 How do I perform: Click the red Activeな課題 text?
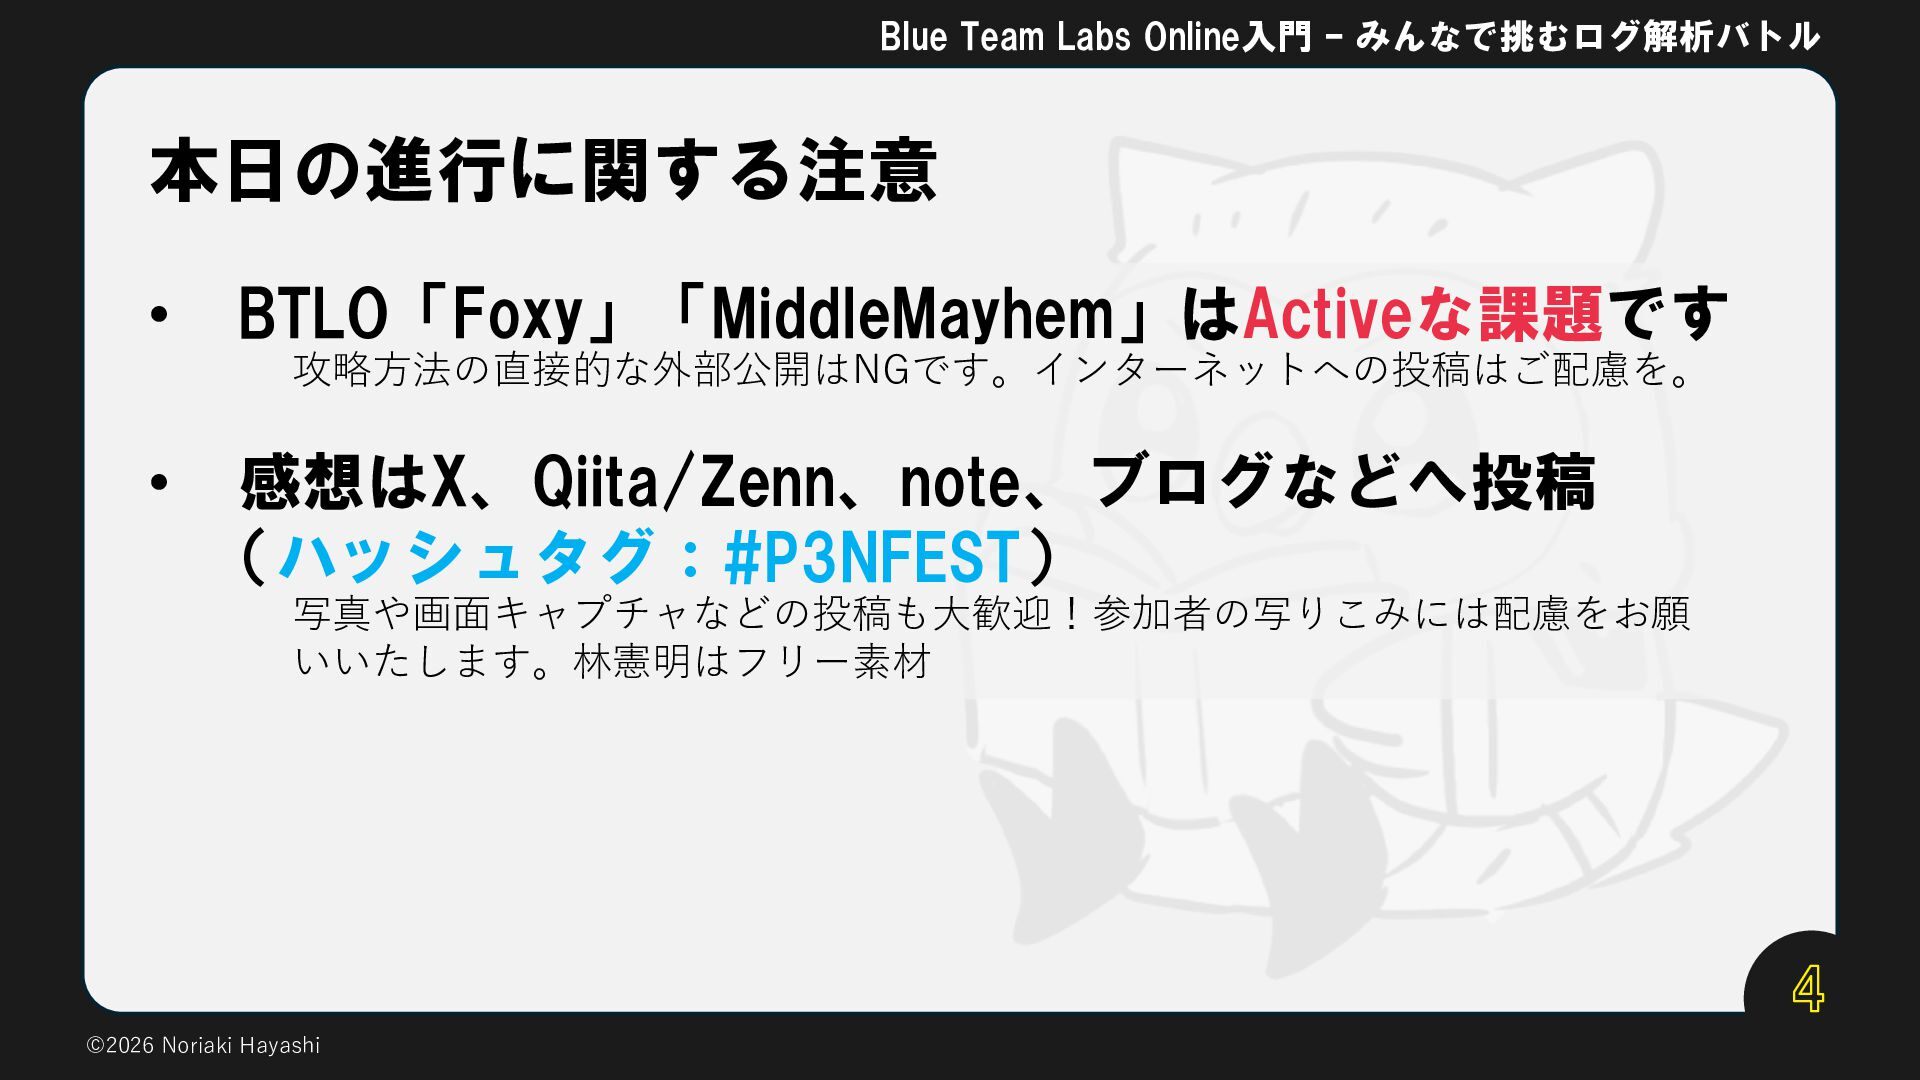[1423, 314]
